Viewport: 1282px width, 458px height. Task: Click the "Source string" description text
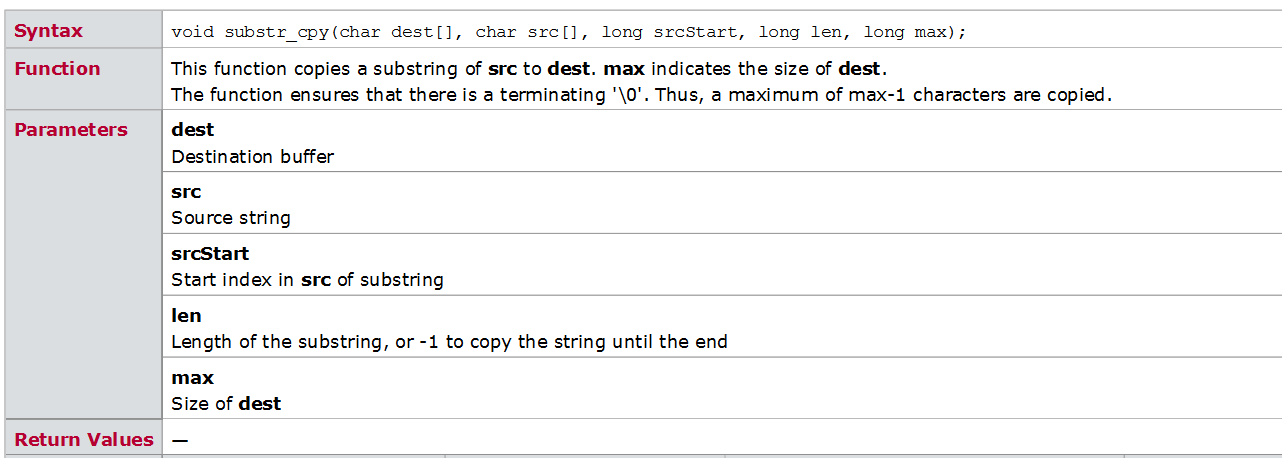click(231, 218)
